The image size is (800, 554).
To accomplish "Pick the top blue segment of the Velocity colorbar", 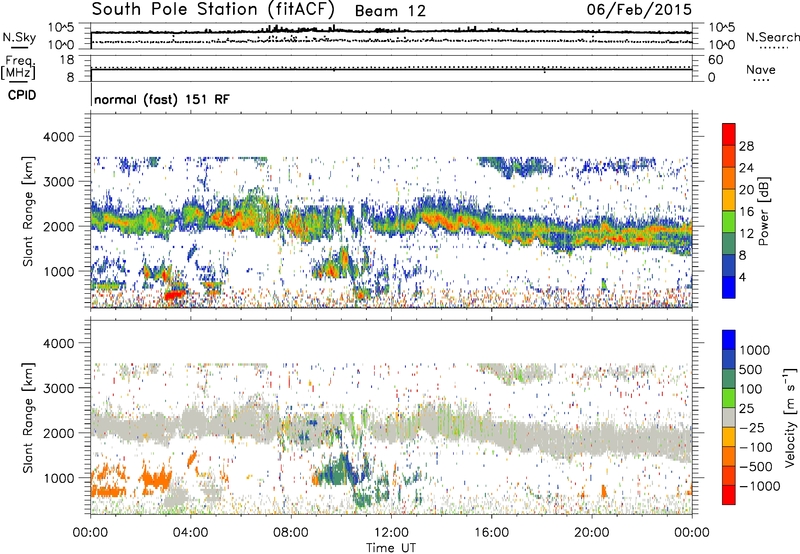I will (729, 340).
